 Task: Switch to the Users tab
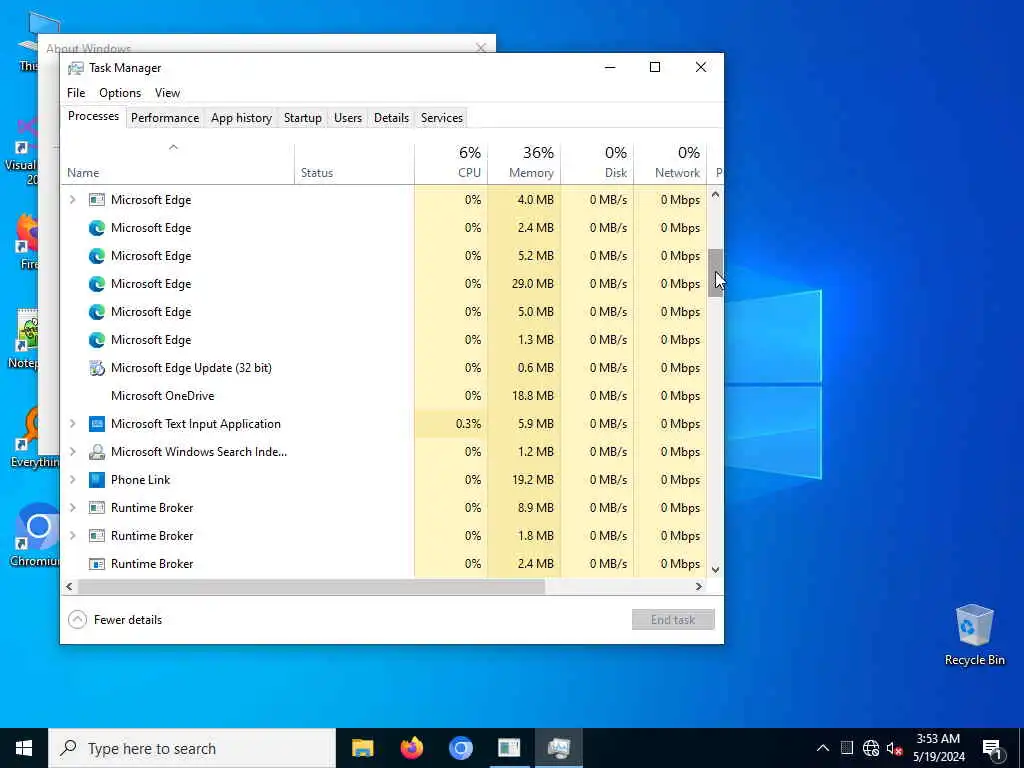pyautogui.click(x=347, y=118)
